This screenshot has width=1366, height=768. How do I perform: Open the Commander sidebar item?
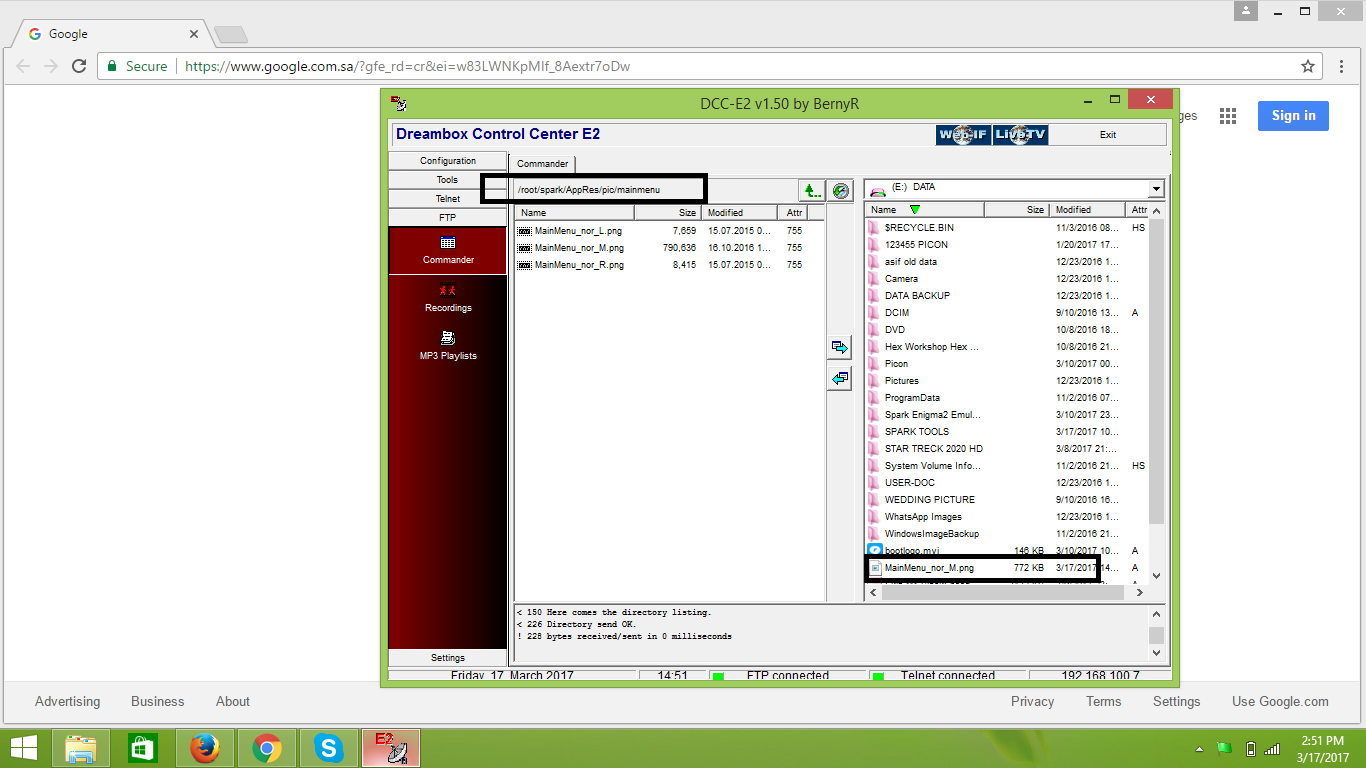tap(448, 250)
